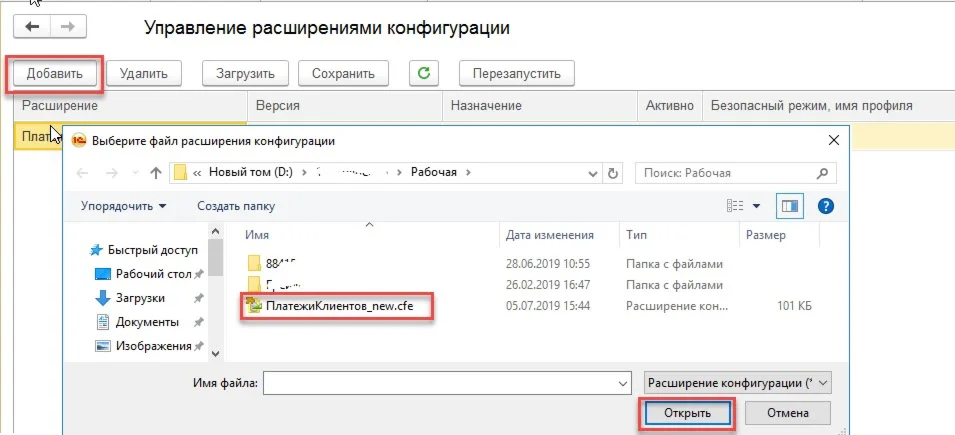
Task: Refresh the folder via address bar icon
Action: point(613,173)
